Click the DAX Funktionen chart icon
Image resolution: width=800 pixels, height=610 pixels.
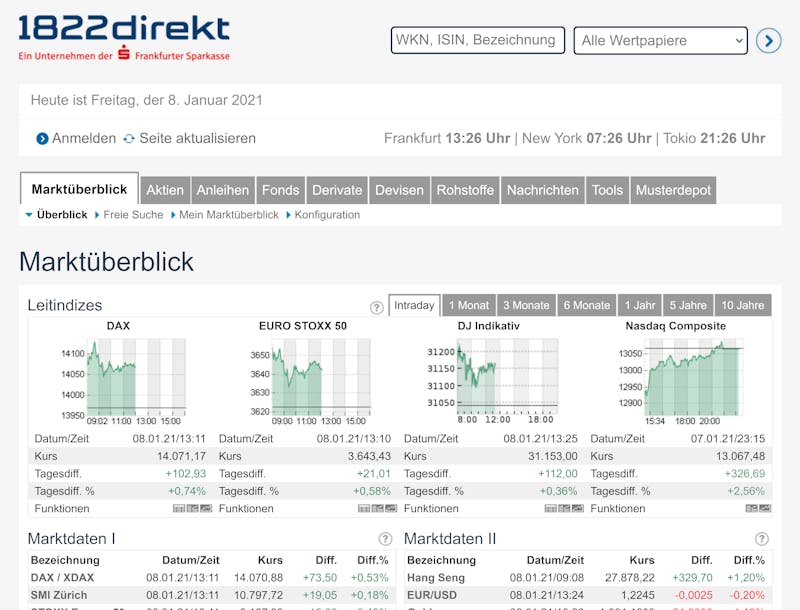click(x=206, y=508)
